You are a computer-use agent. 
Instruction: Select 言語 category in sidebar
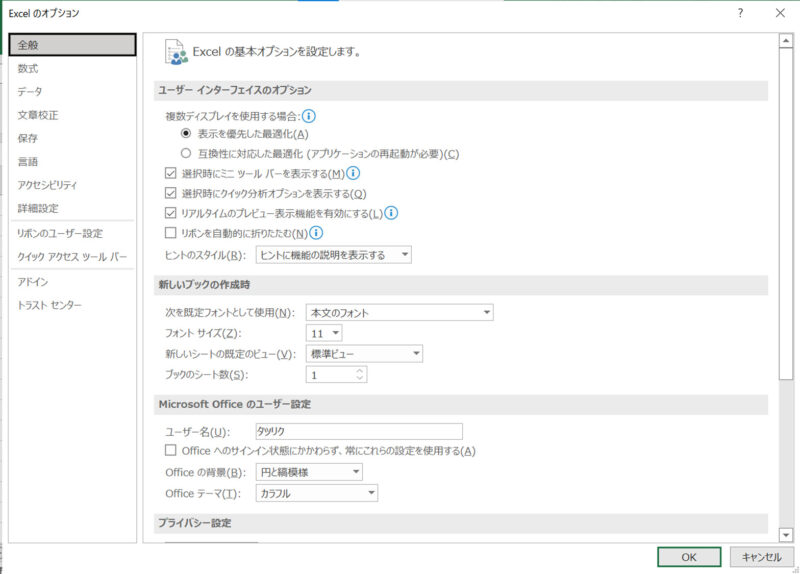[72, 162]
